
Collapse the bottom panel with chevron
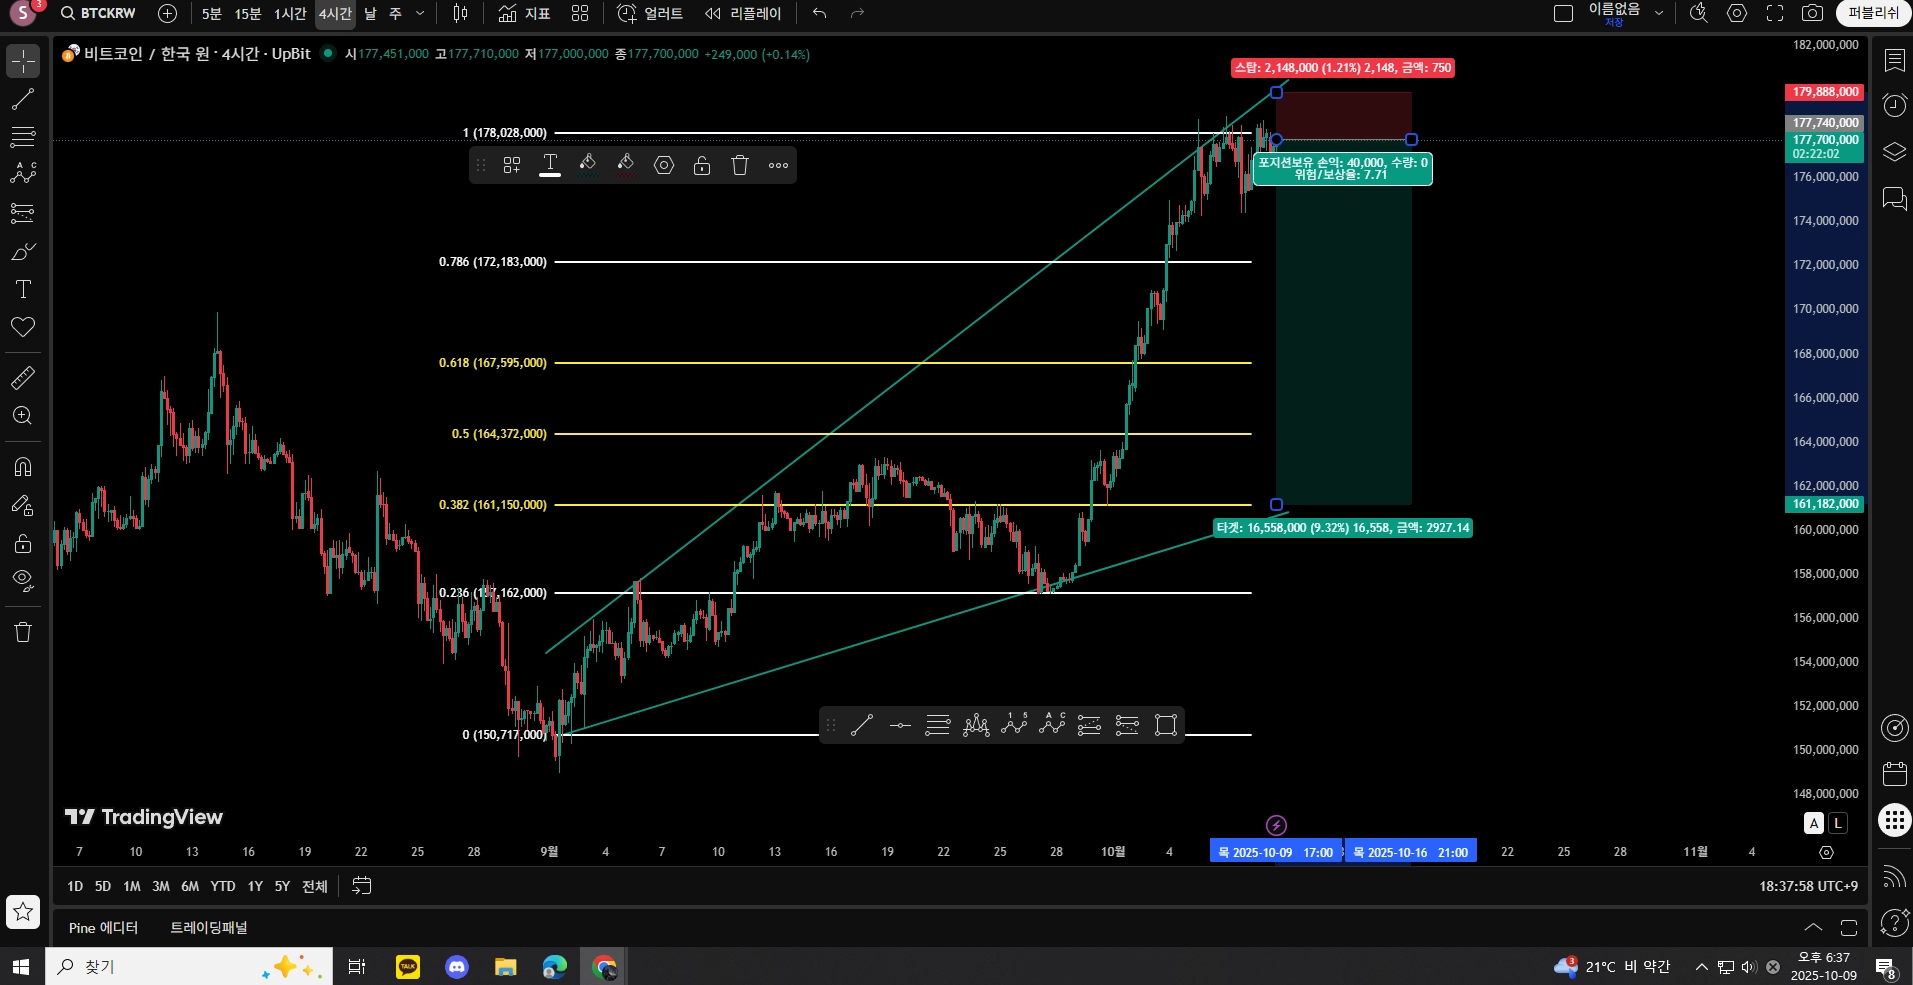(1813, 927)
